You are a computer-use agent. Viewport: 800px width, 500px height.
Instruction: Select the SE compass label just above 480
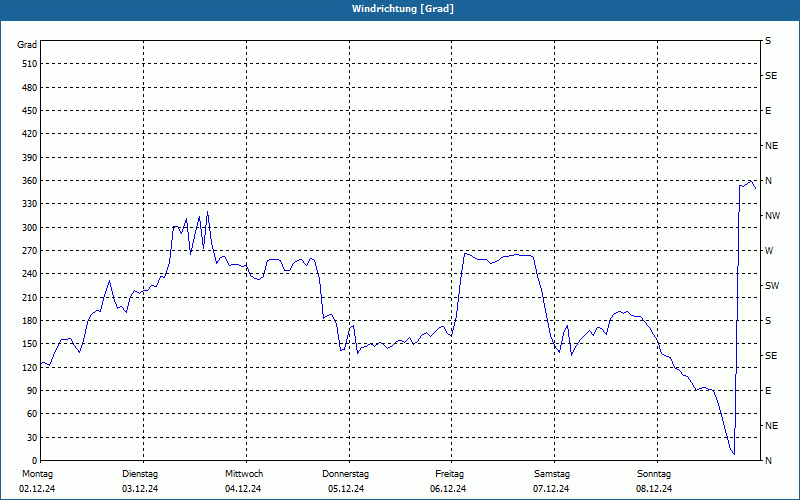click(x=771, y=76)
